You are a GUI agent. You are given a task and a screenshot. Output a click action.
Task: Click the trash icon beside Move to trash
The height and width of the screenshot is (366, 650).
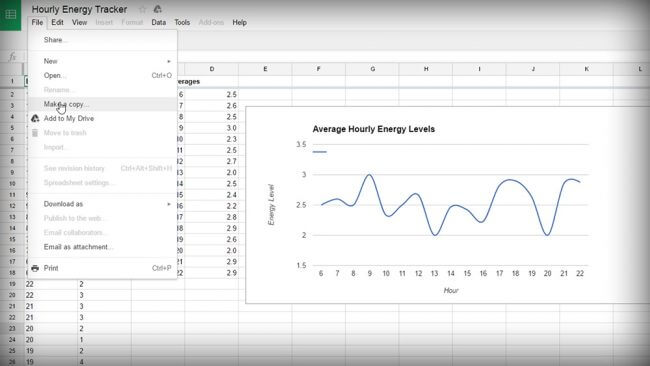point(35,133)
